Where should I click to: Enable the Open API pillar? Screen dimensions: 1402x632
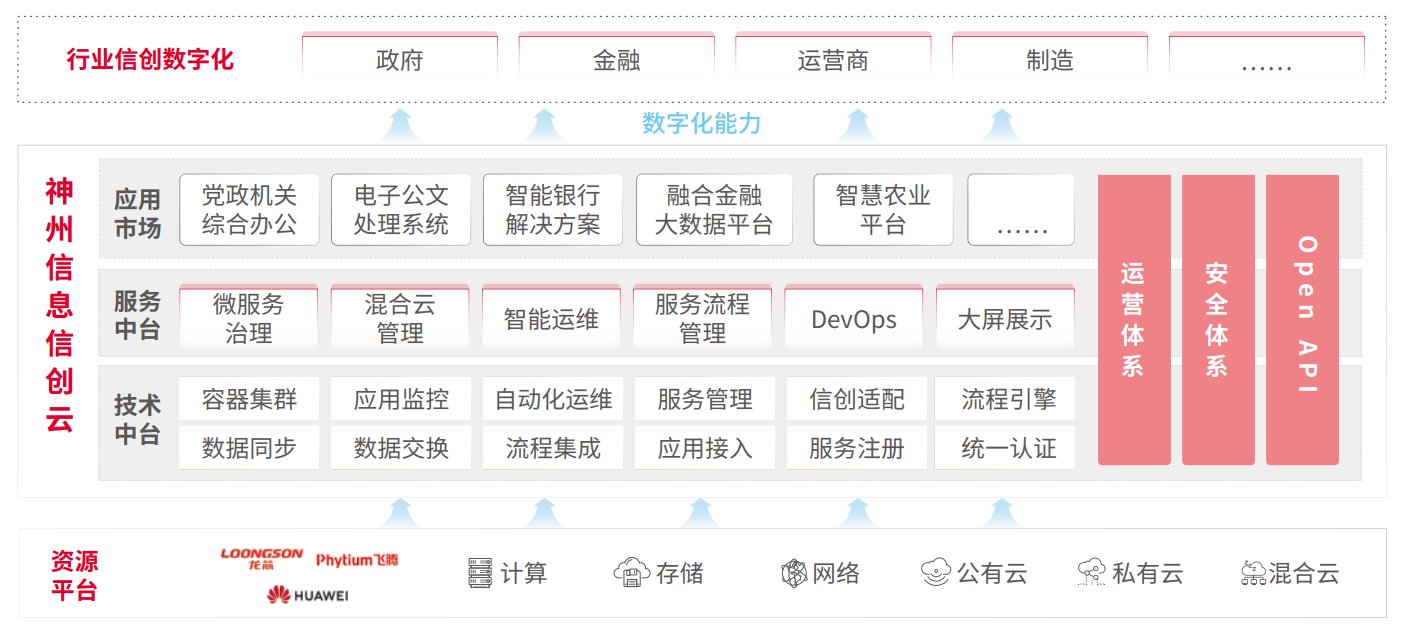point(1302,320)
